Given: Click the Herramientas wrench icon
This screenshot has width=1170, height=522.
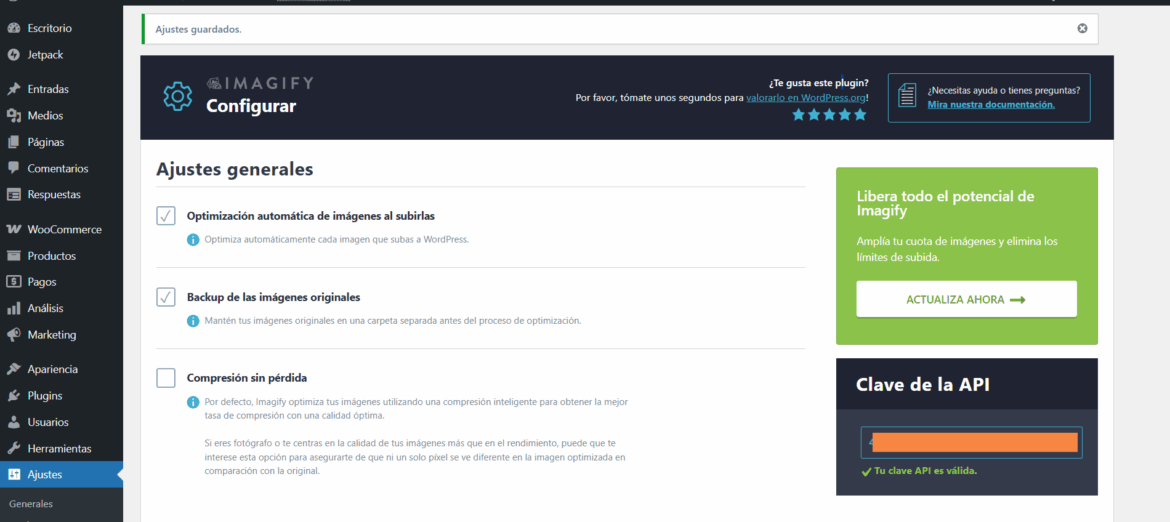Looking at the screenshot, I should click(13, 449).
